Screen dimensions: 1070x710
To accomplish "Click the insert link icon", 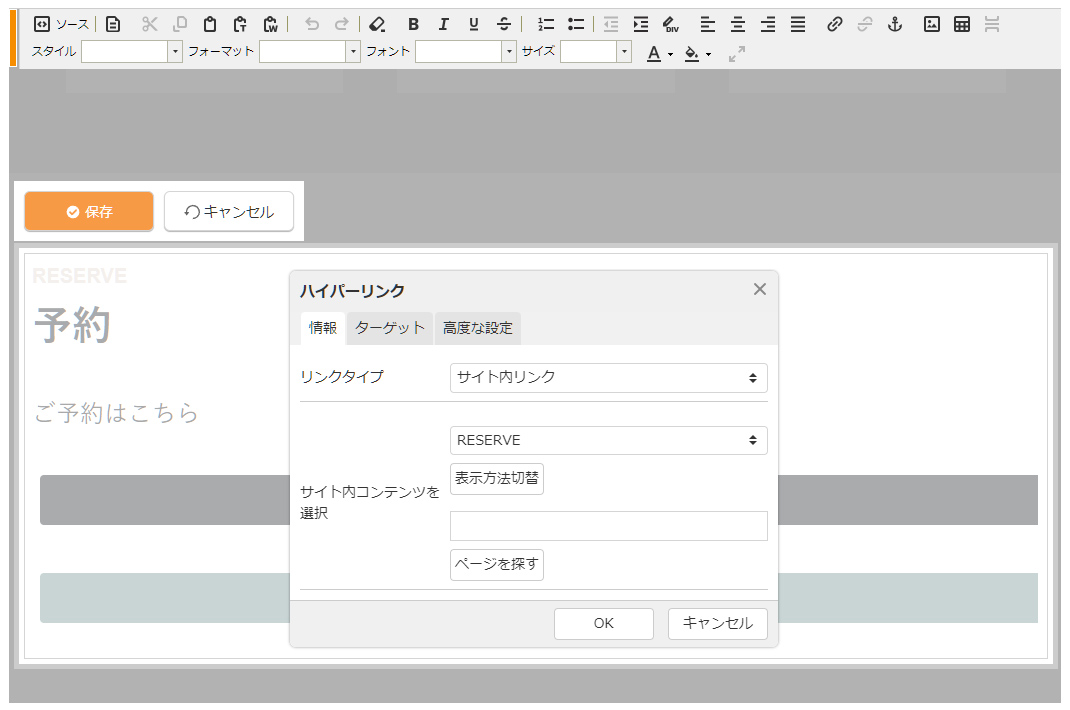I will (x=835, y=24).
